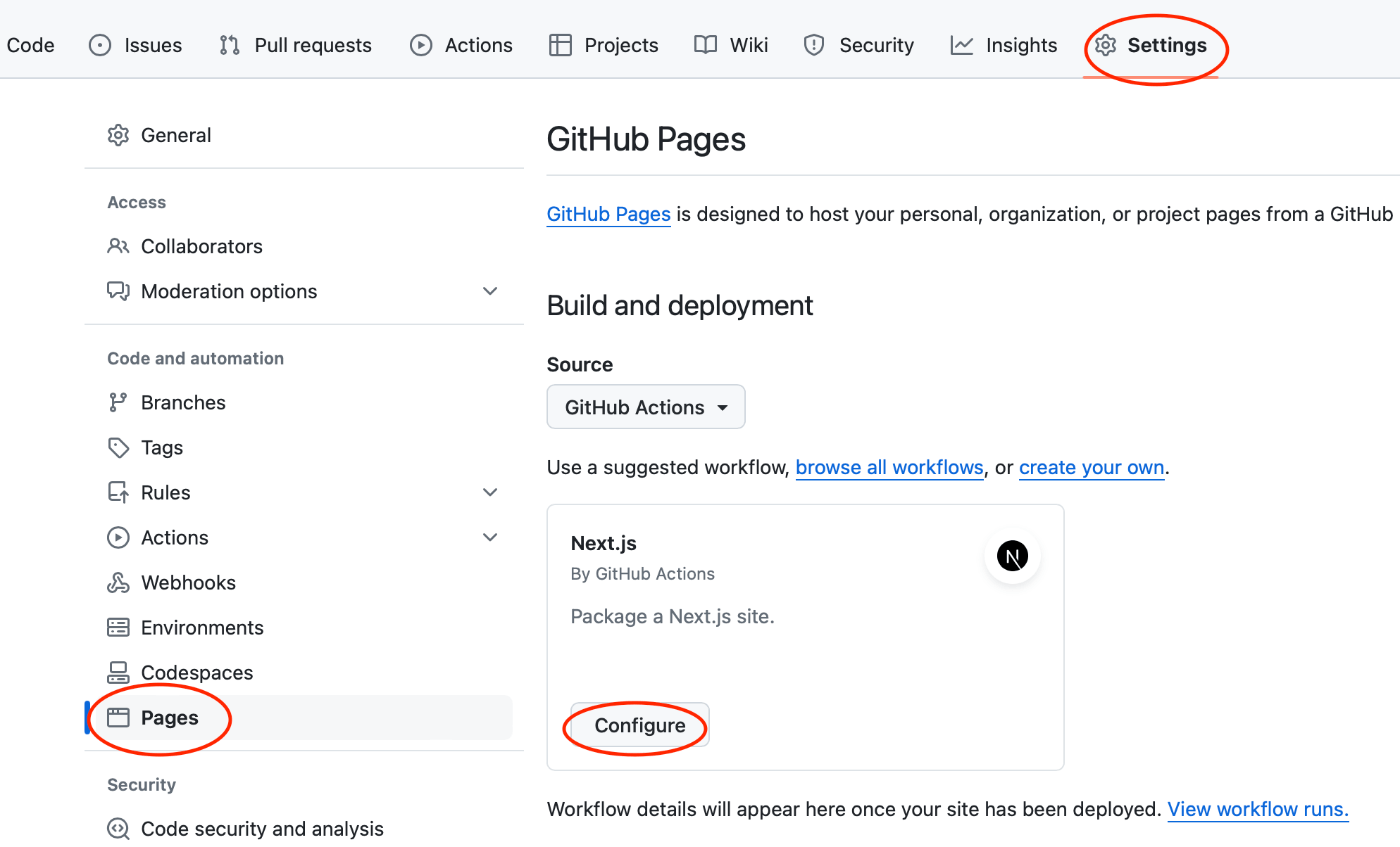Image resolution: width=1400 pixels, height=847 pixels.
Task: Open Codespaces settings label
Action: (197, 672)
